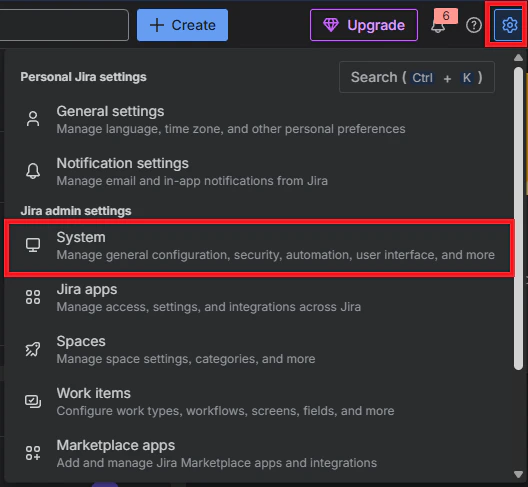528x487 pixels.
Task: Click 'Manage access, settings, and integrations' text
Action: [209, 307]
